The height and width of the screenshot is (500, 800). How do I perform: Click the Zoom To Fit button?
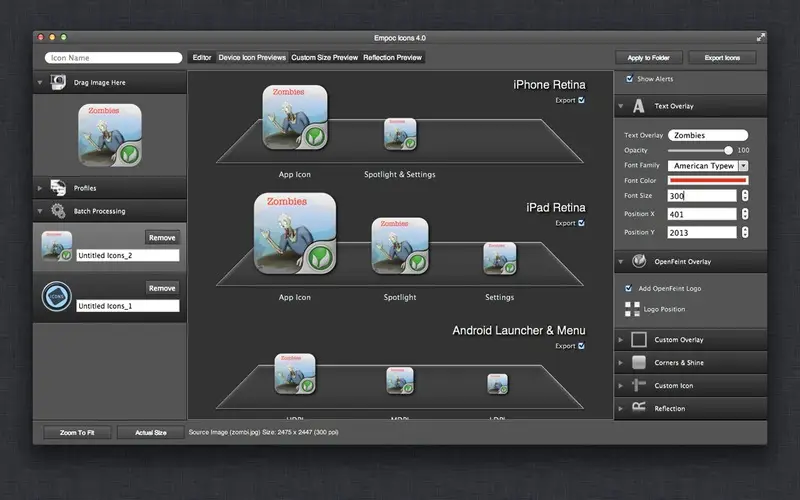coord(77,432)
